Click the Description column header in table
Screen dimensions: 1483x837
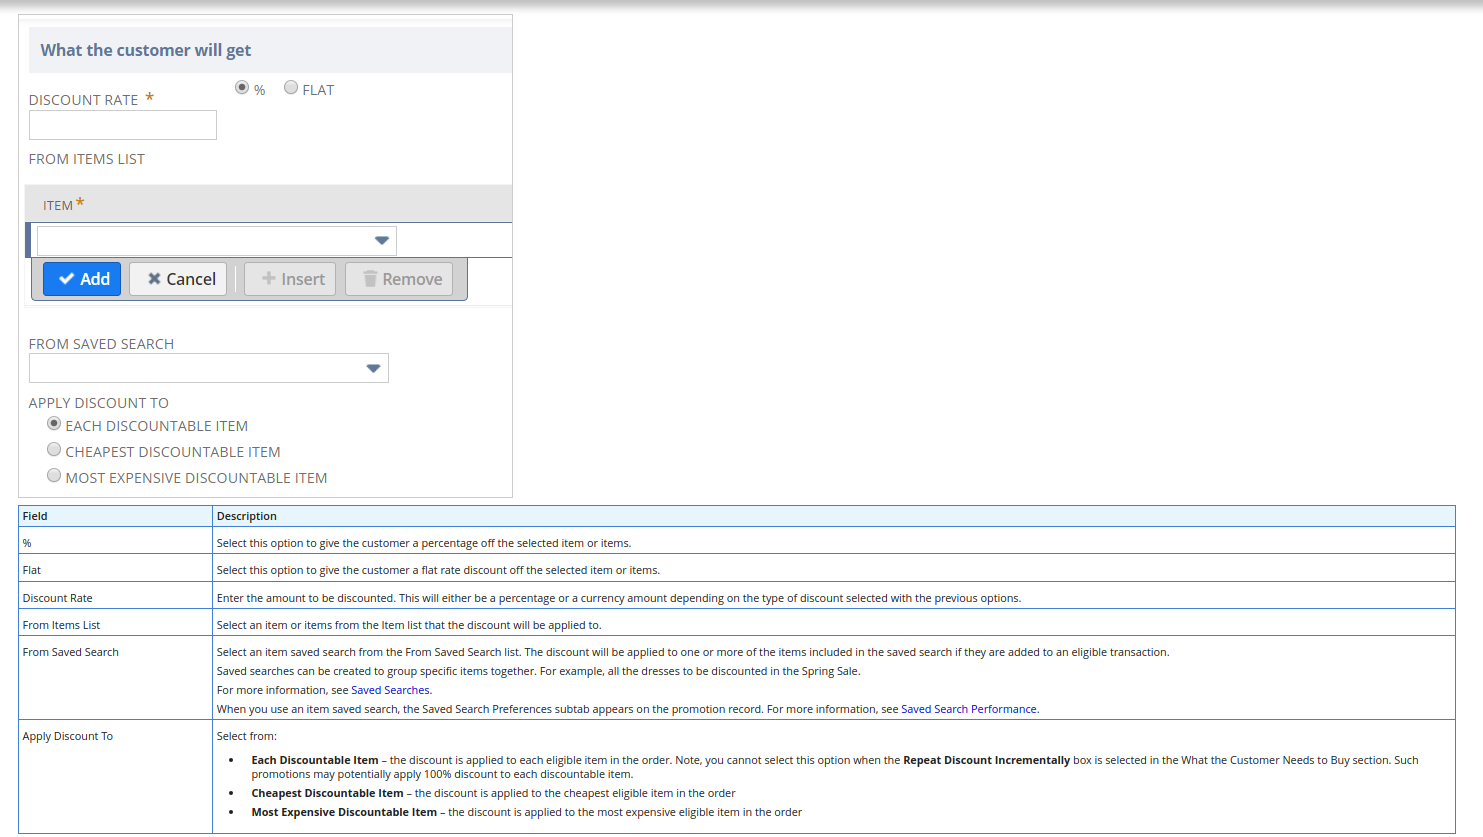pyautogui.click(x=247, y=516)
